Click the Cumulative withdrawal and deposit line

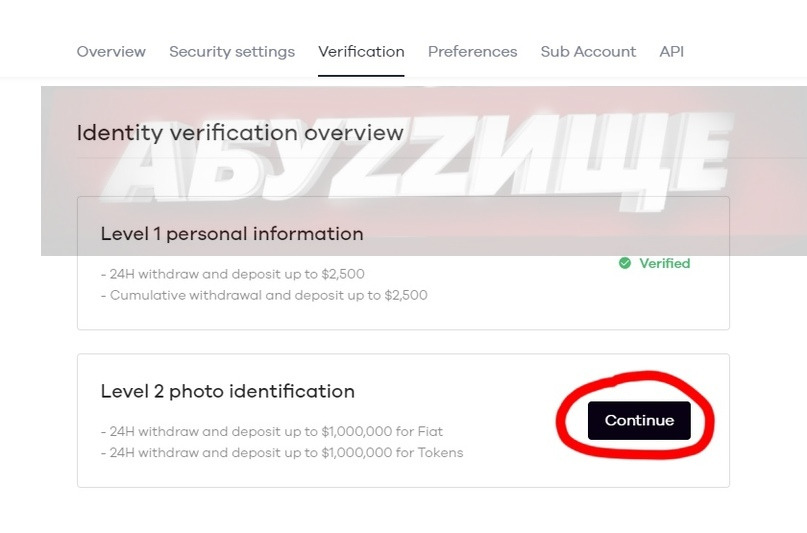[264, 295]
